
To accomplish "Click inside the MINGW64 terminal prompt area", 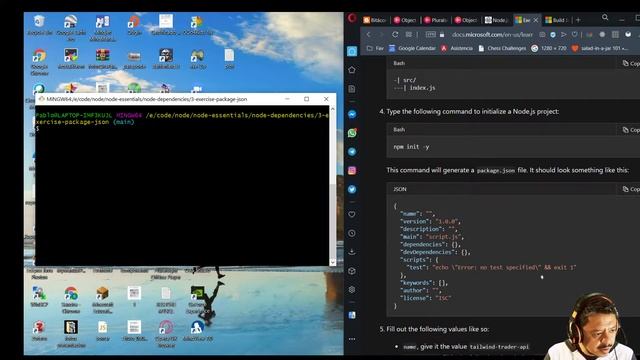I will (x=182, y=186).
